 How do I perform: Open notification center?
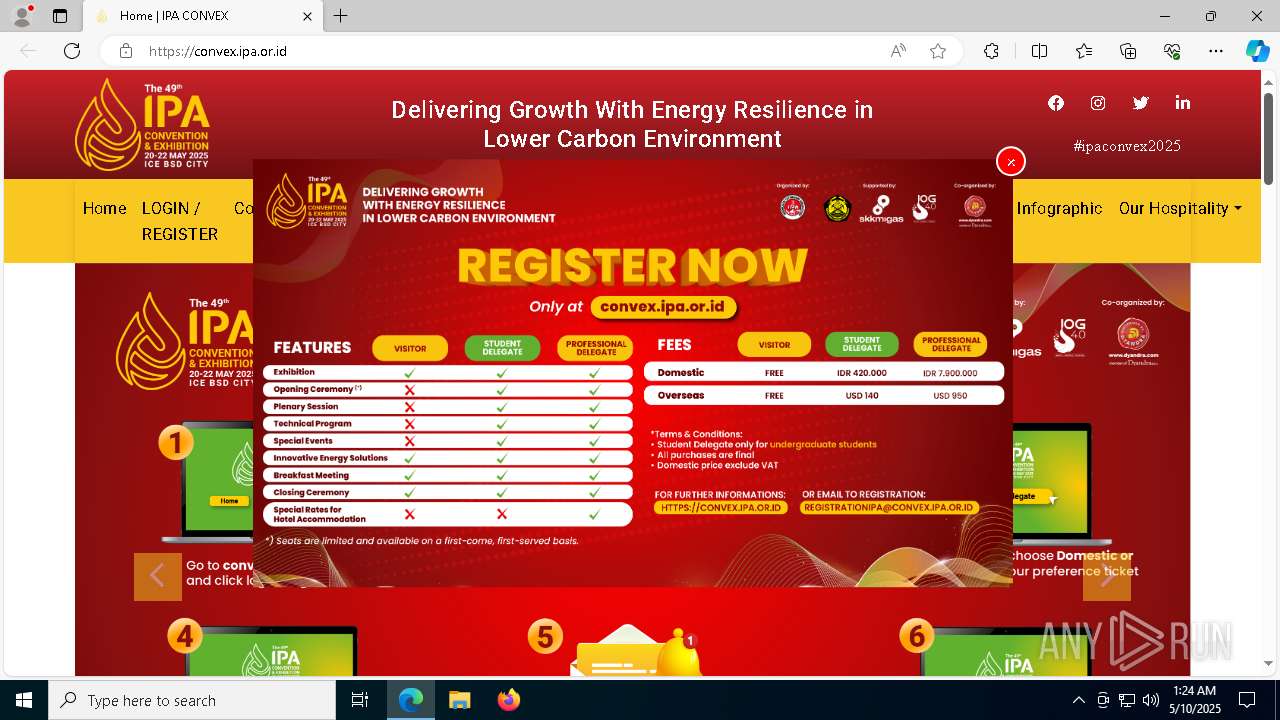1247,700
